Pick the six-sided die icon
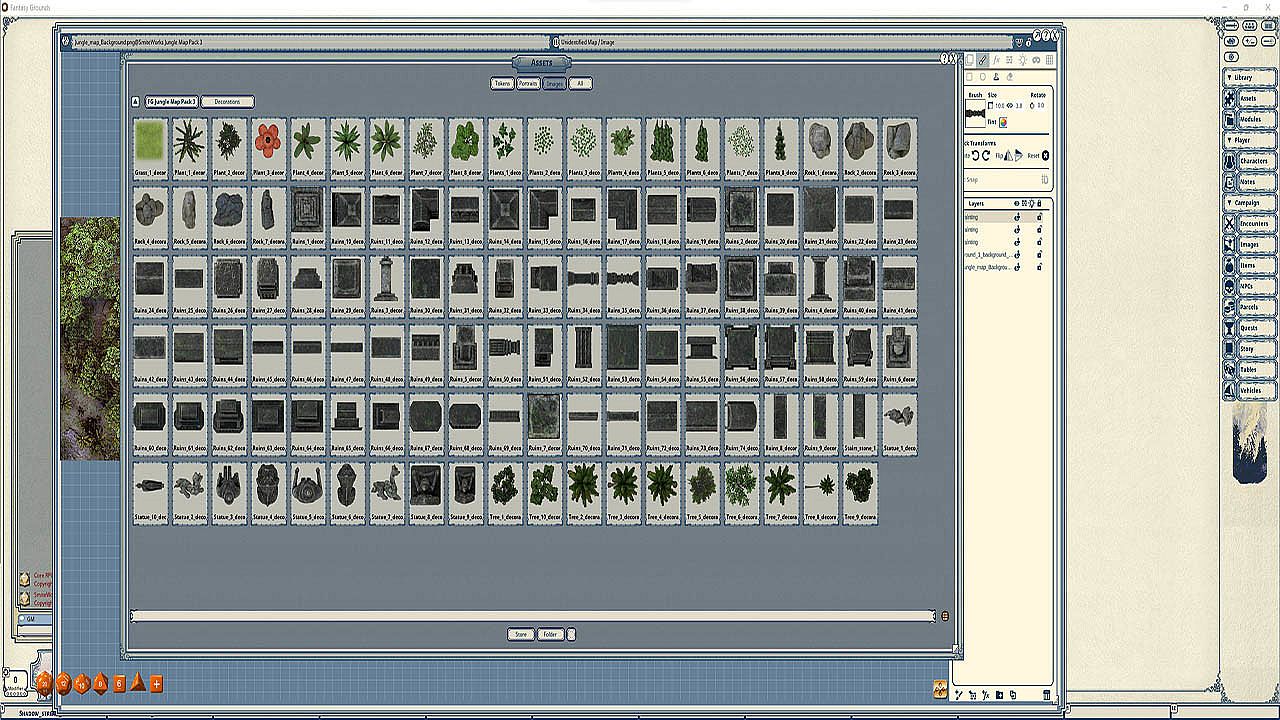 (119, 684)
